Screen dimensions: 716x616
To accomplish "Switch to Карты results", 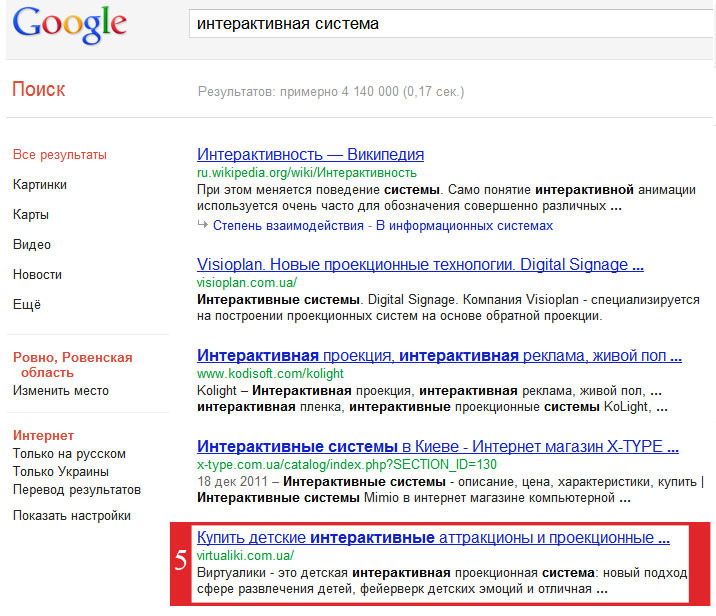I will [x=31, y=215].
